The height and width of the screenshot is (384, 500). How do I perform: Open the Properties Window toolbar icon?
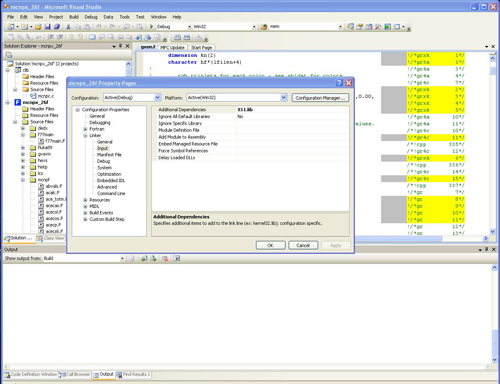(x=359, y=26)
